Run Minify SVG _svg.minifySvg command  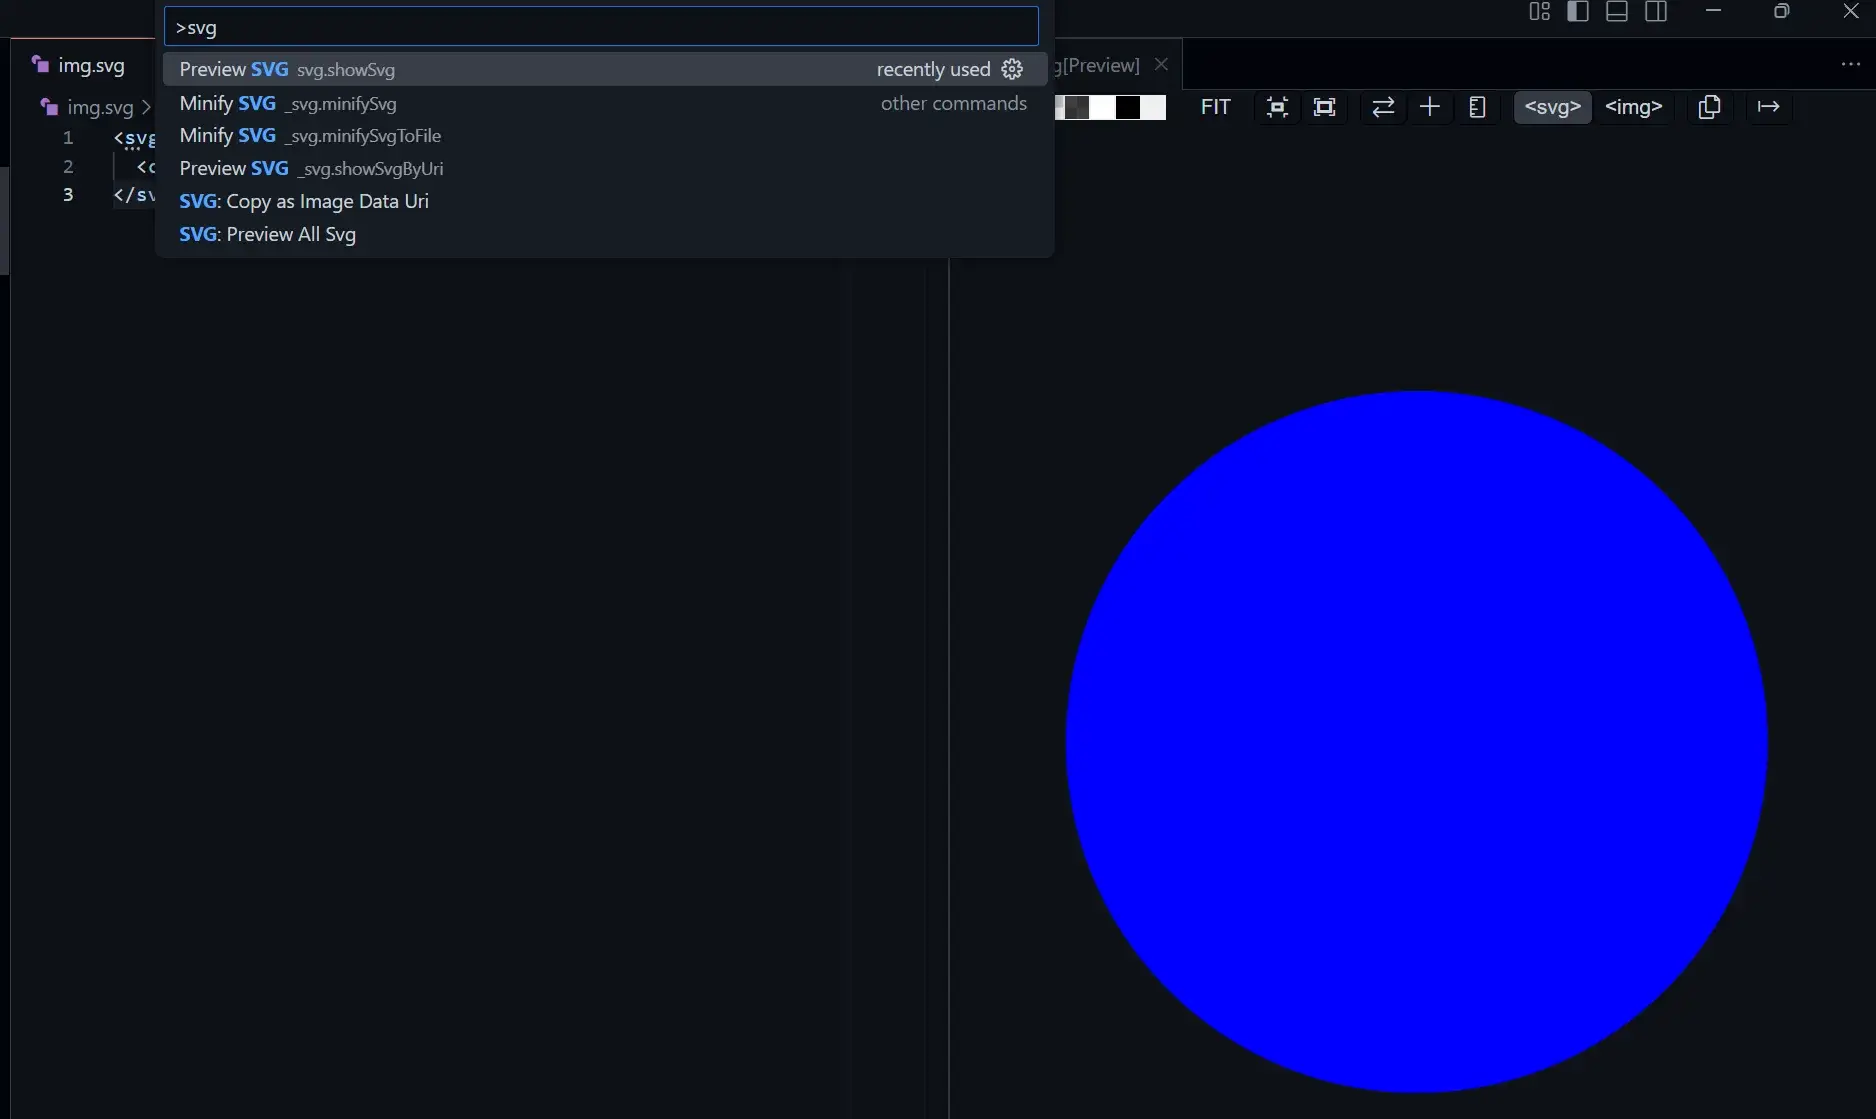coord(604,103)
